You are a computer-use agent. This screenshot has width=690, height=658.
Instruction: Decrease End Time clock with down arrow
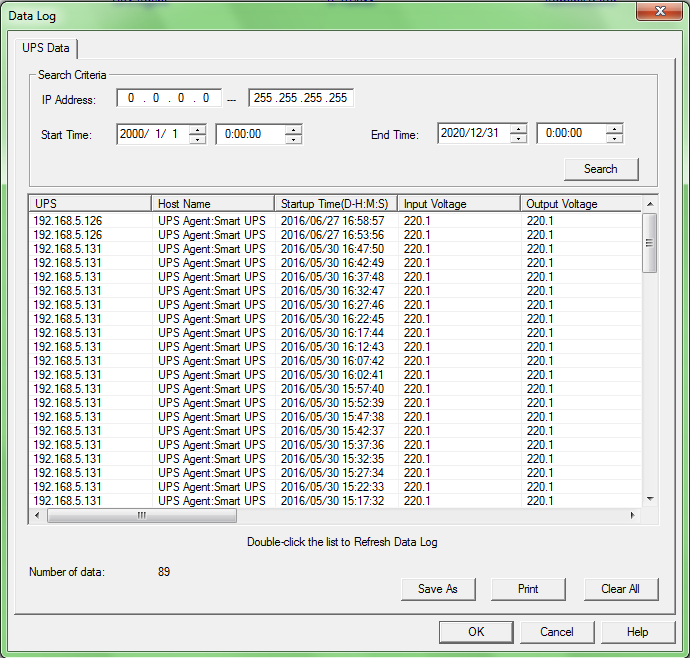[x=614, y=139]
